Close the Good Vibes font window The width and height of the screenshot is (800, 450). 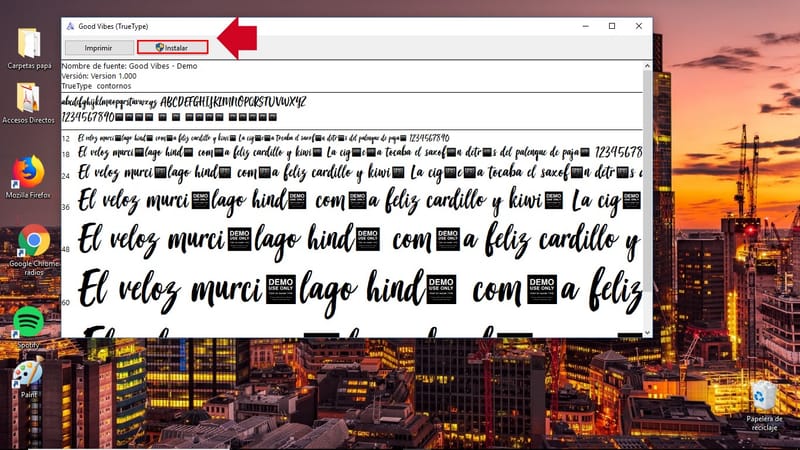click(639, 26)
